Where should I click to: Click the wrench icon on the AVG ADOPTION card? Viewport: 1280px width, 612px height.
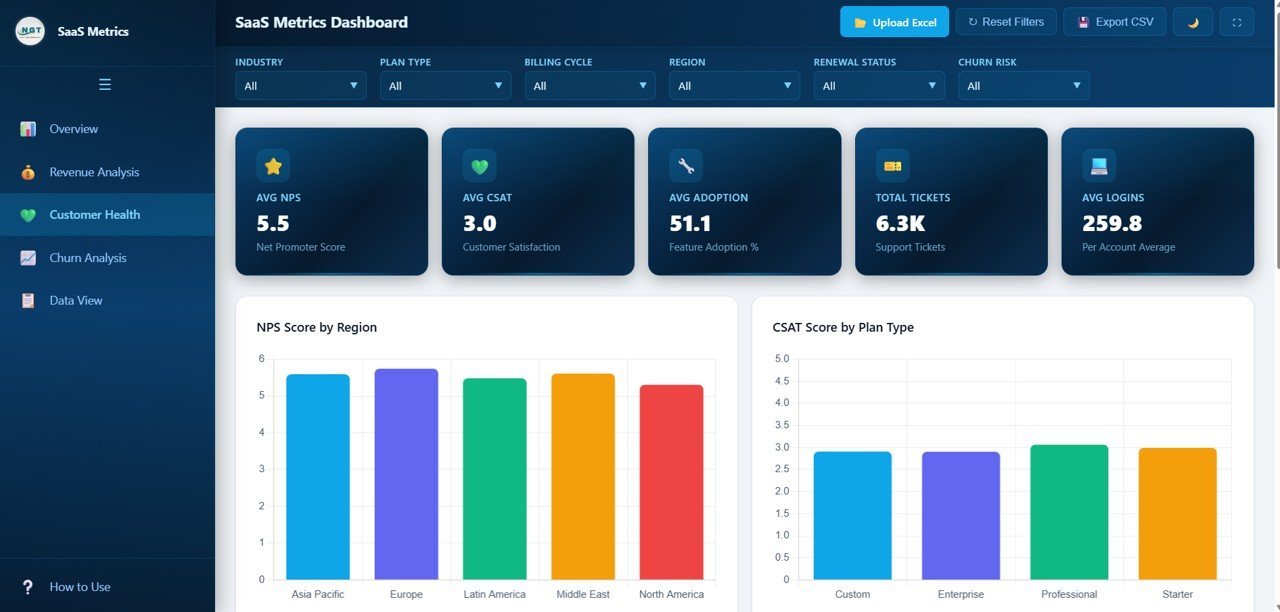coord(685,166)
